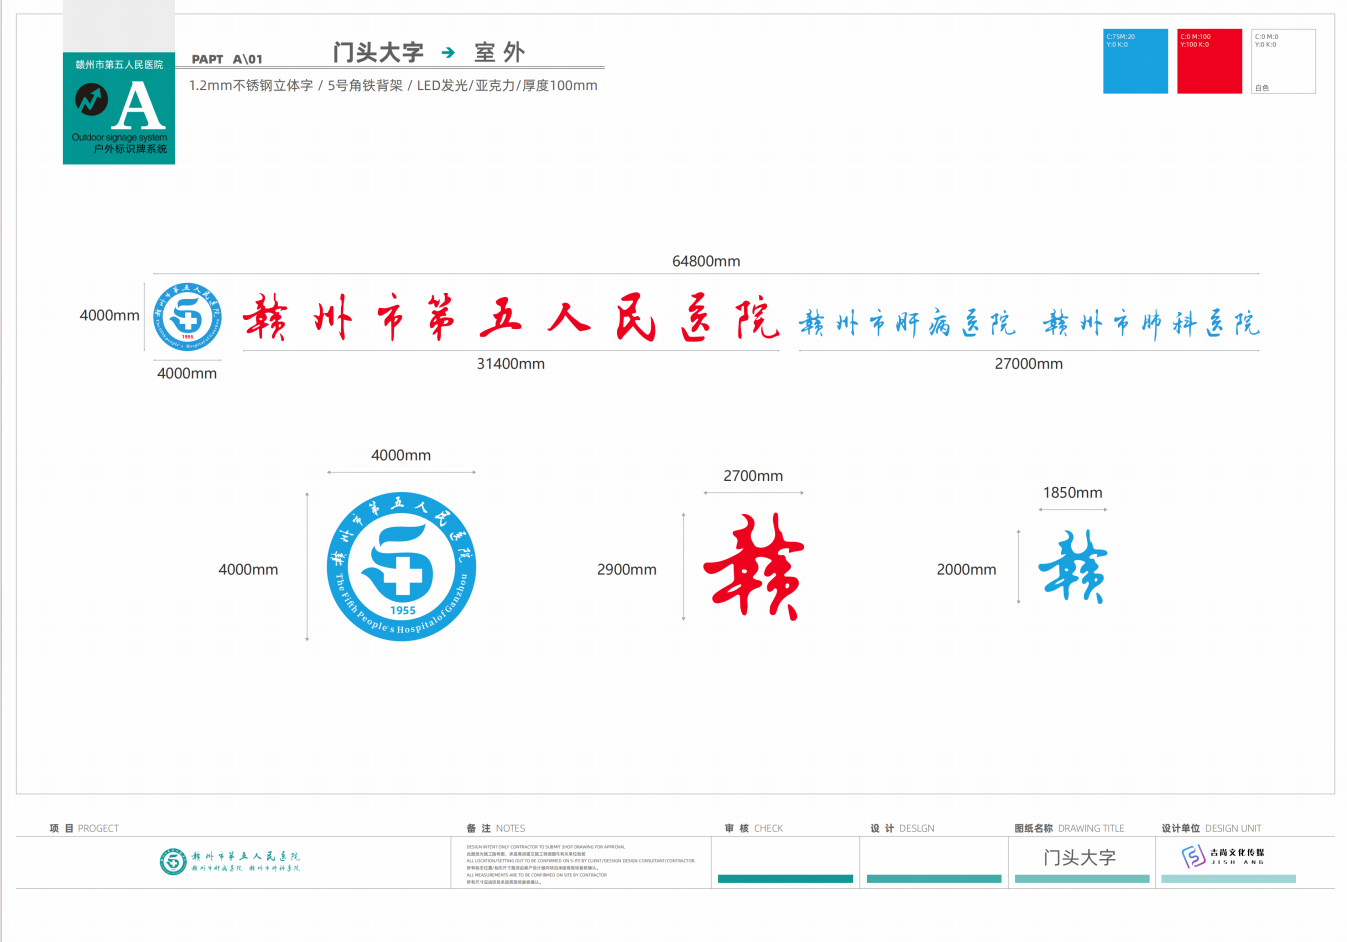Click the 室外 heading text
1347x942 pixels.
499,52
